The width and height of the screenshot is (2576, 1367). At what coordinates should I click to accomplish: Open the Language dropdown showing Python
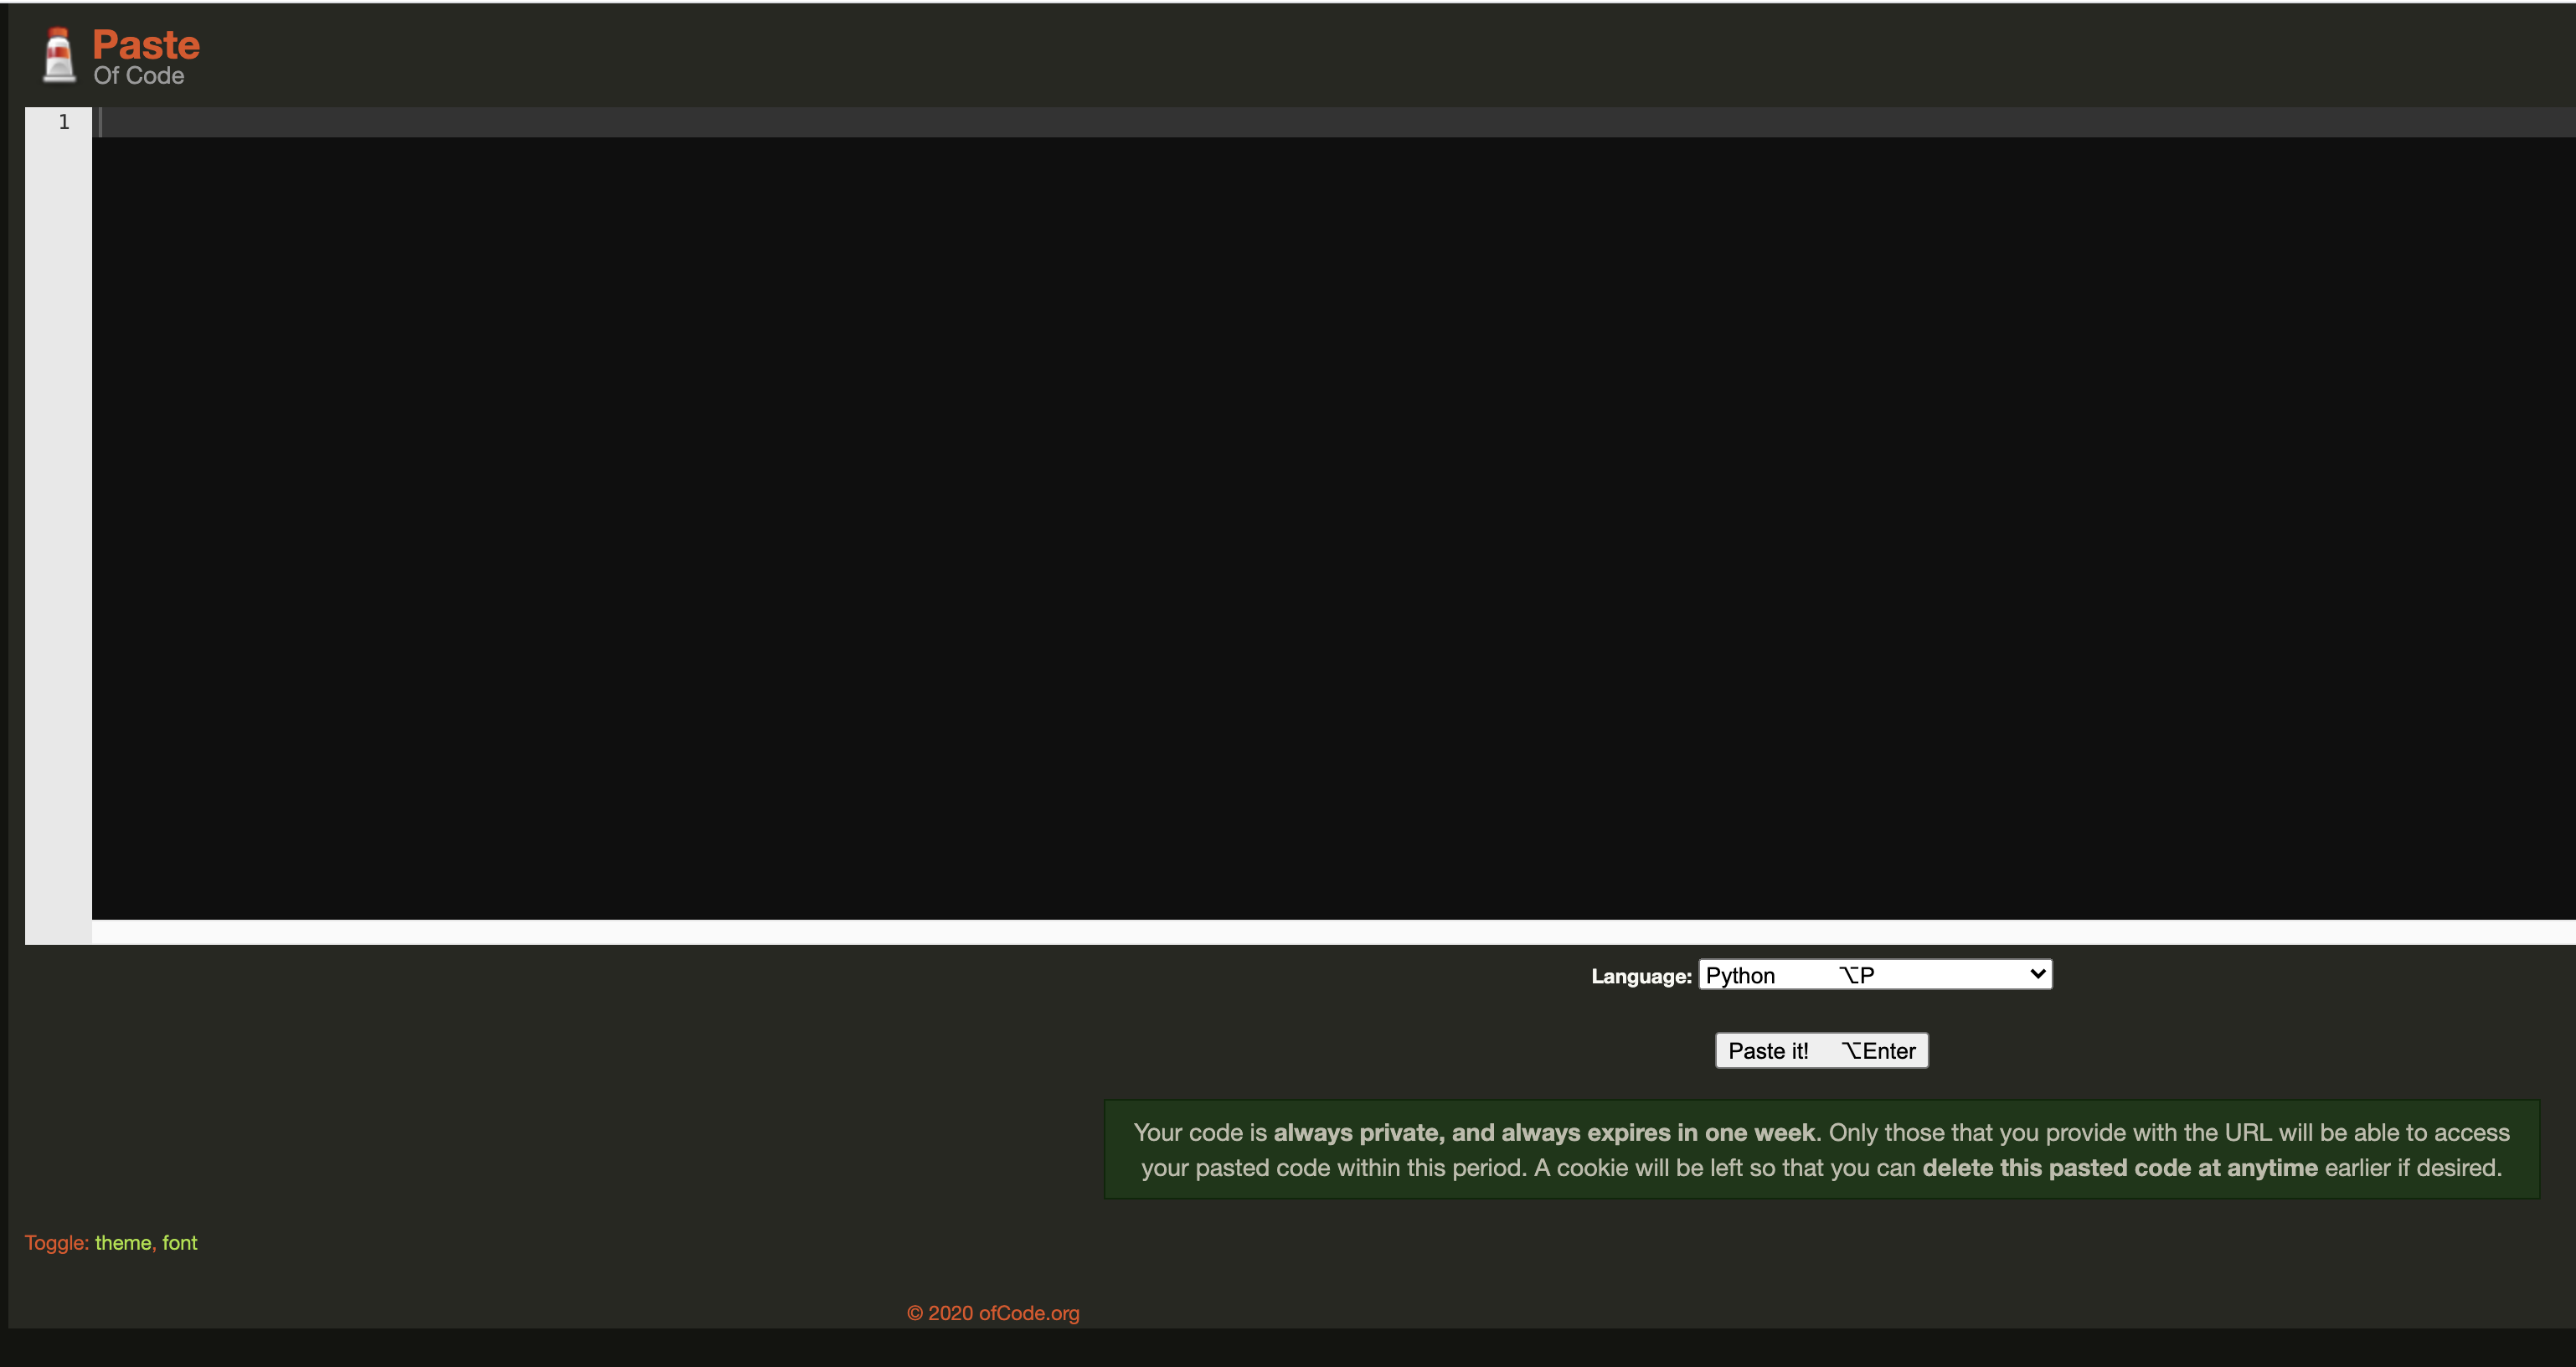tap(1873, 975)
